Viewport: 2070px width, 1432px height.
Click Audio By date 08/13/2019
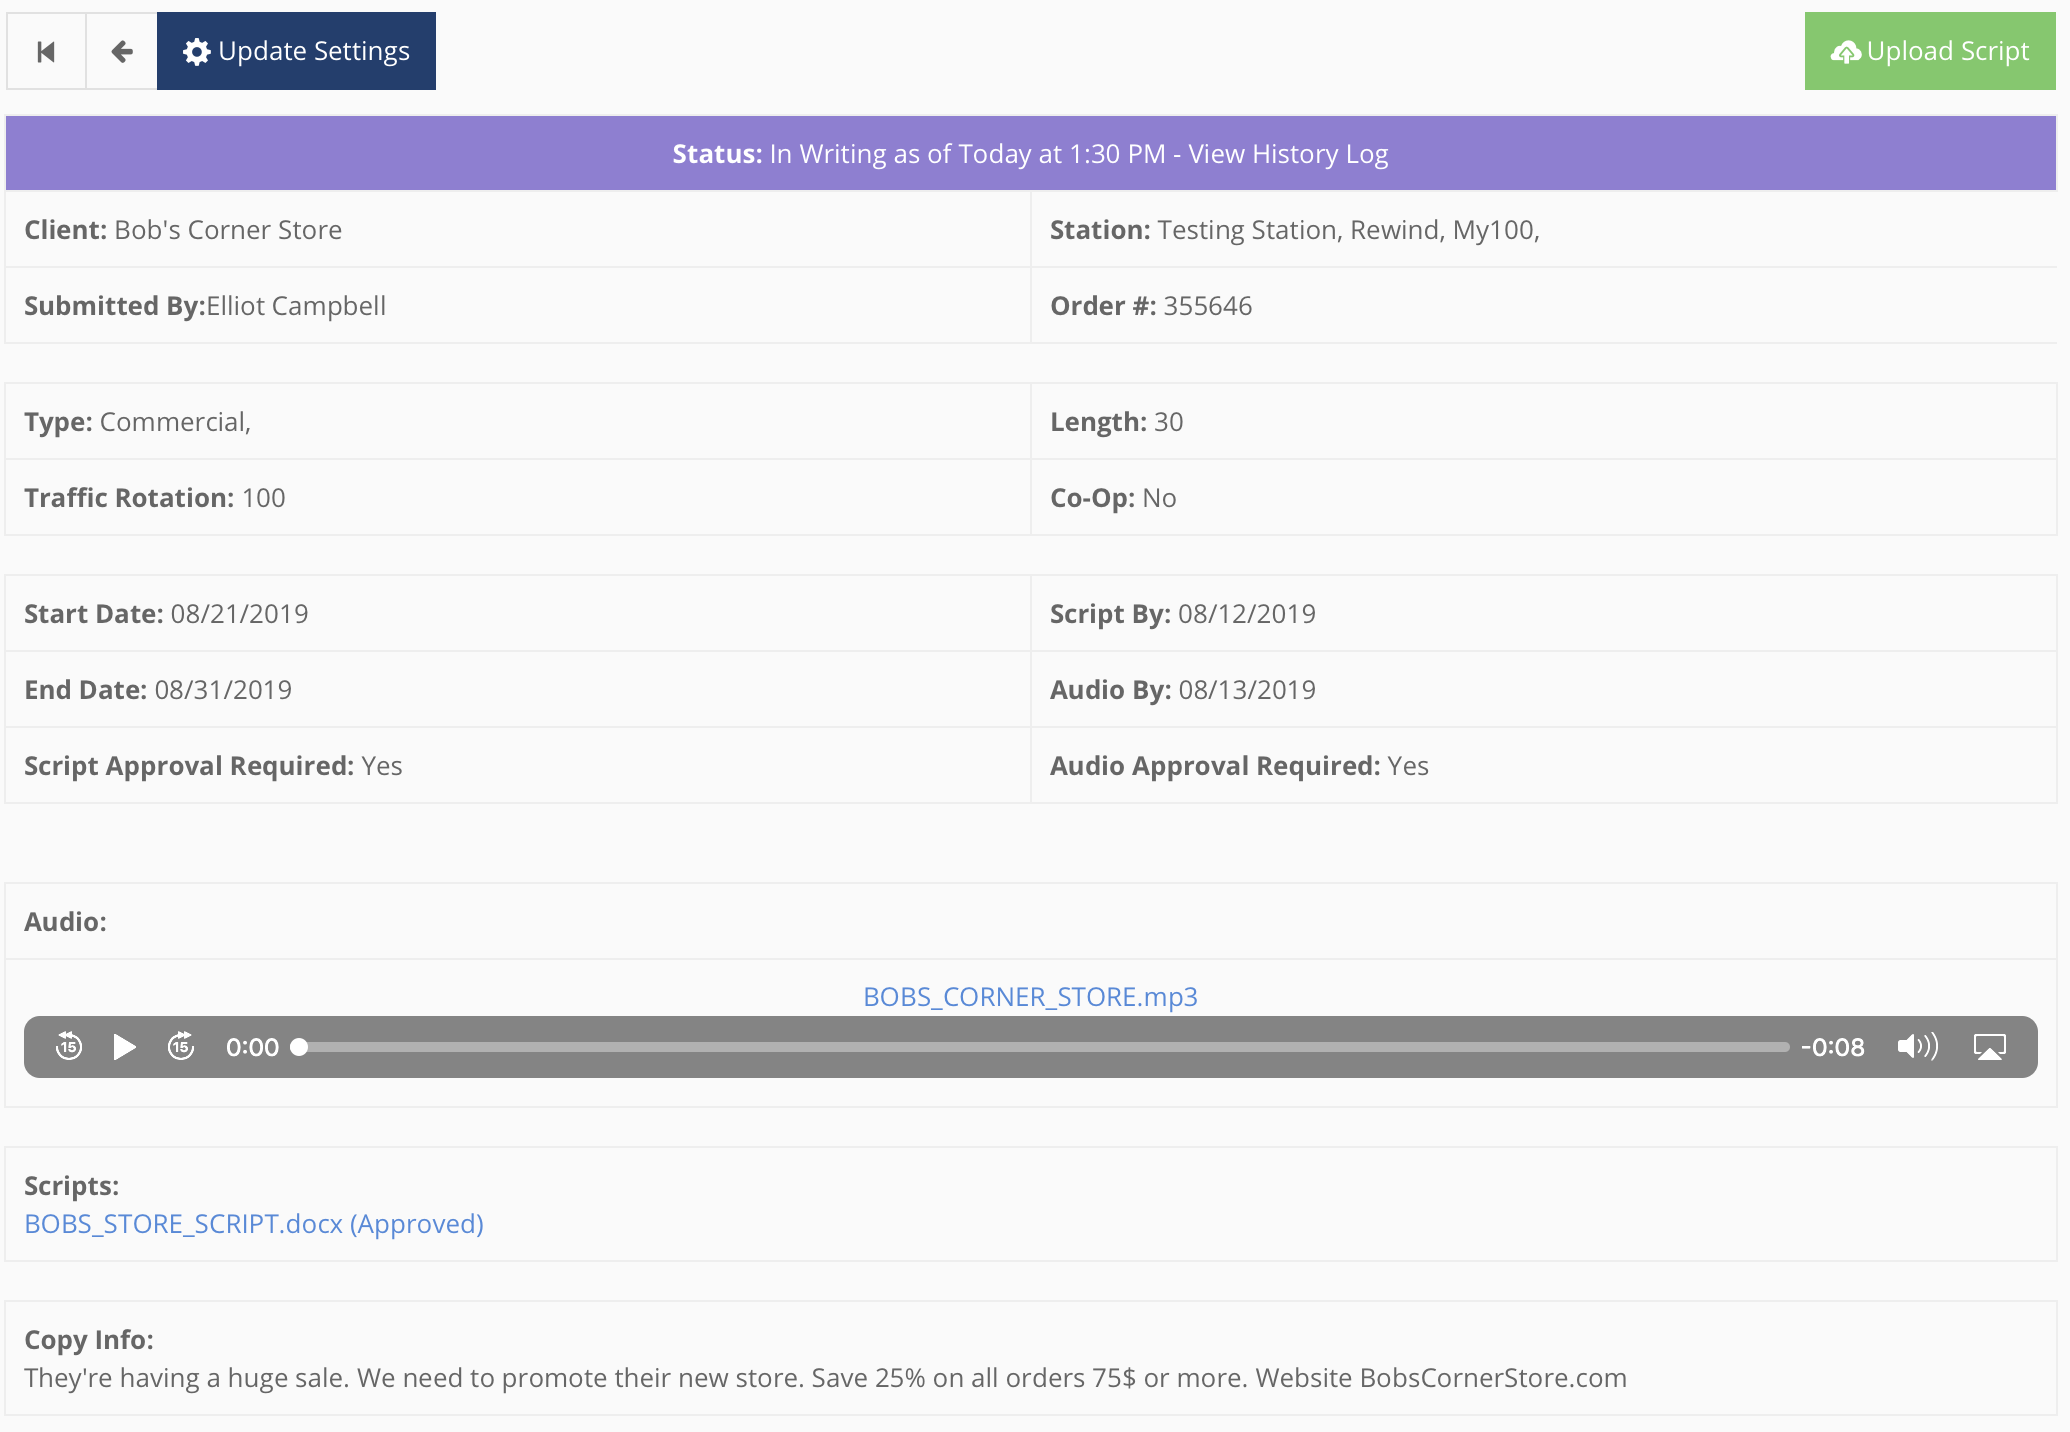click(1247, 690)
